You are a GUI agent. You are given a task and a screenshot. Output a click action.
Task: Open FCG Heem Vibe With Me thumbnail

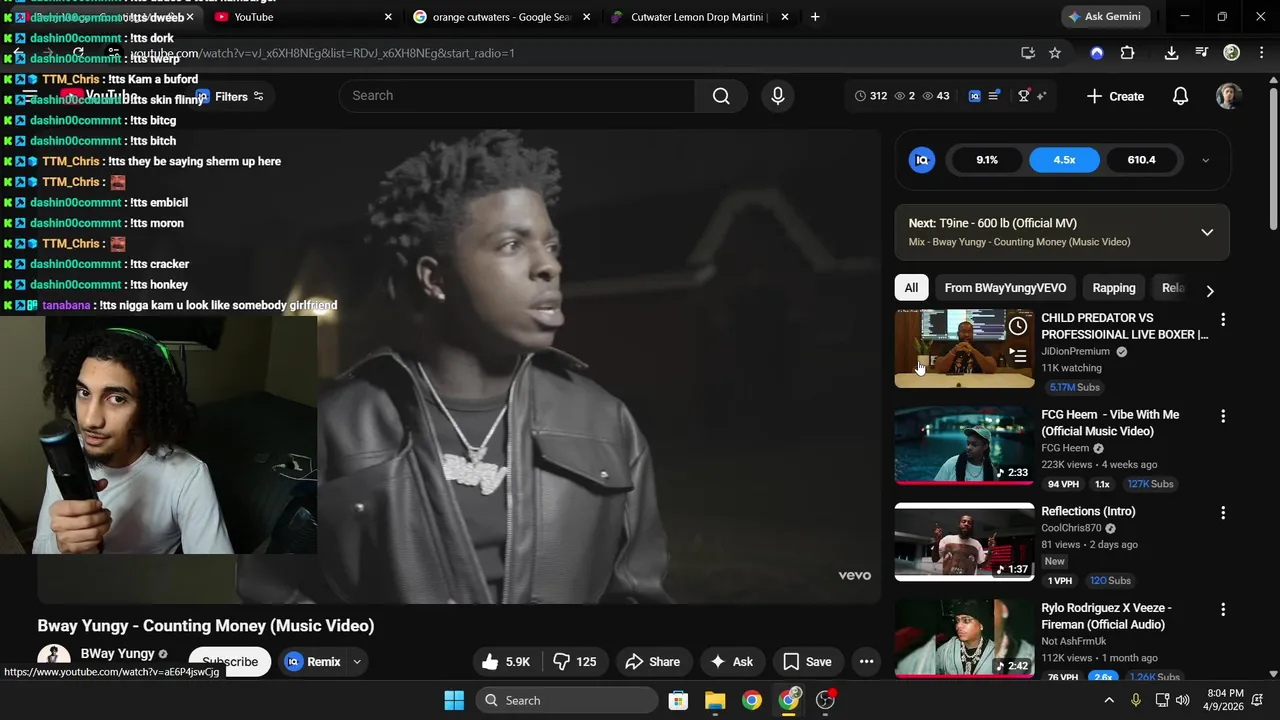click(964, 445)
